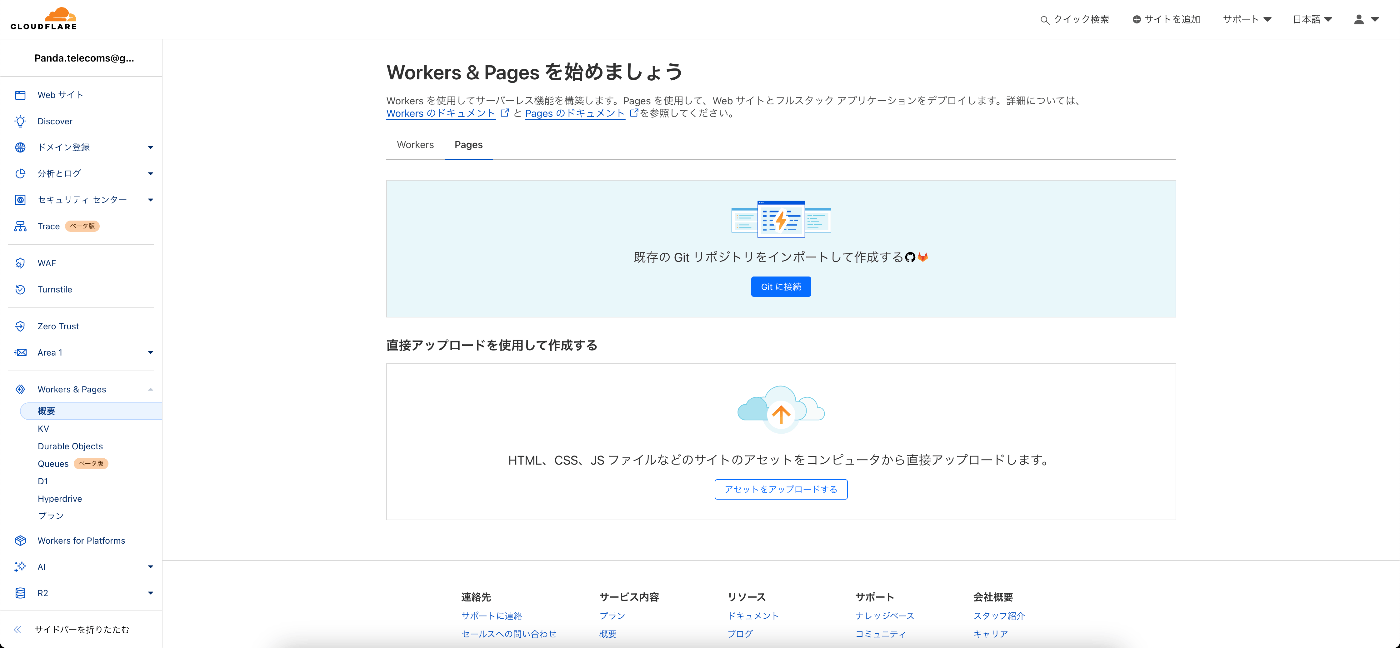The image size is (1400, 648).
Task: Click the external-link icon after Workers のドキュメント
Action: (x=503, y=114)
